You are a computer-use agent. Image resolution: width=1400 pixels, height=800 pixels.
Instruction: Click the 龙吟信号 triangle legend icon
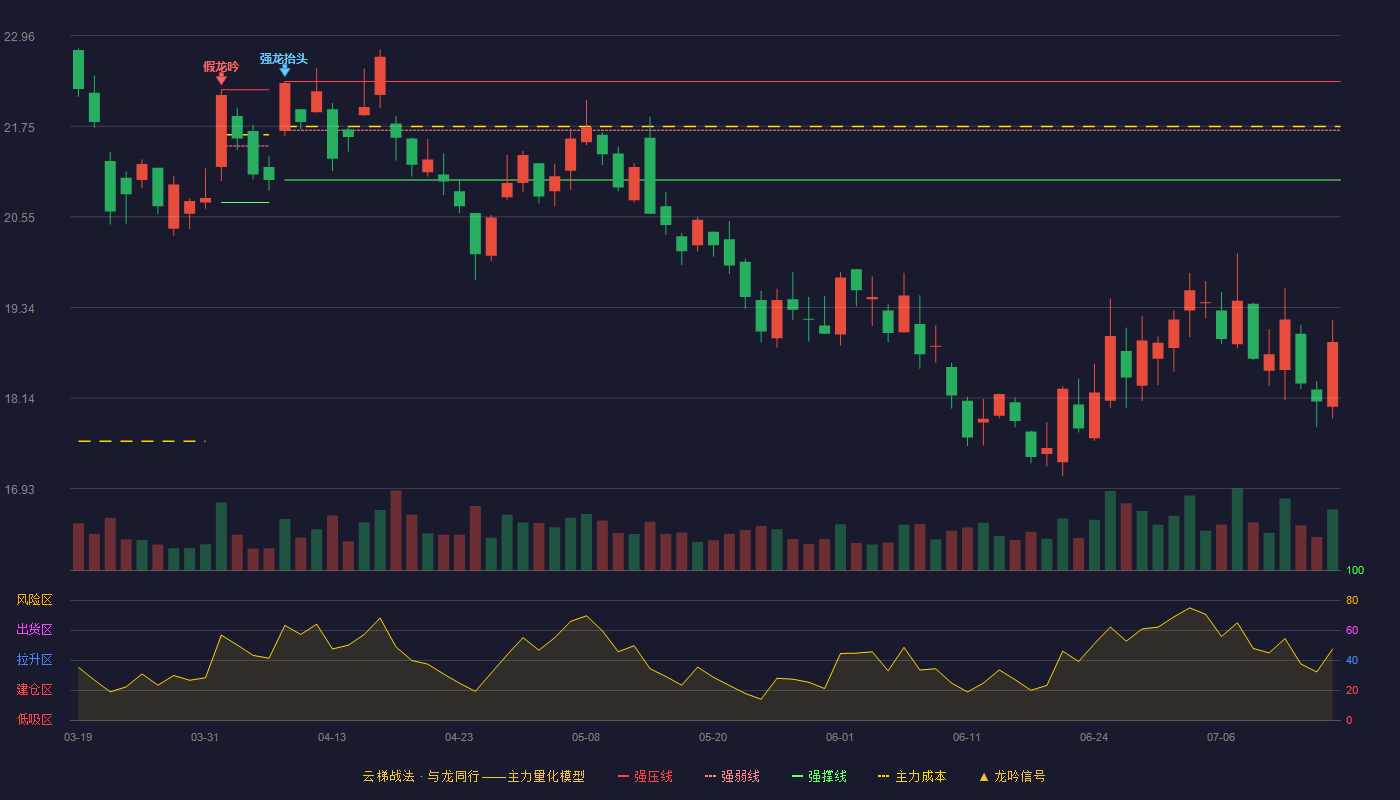(x=984, y=776)
